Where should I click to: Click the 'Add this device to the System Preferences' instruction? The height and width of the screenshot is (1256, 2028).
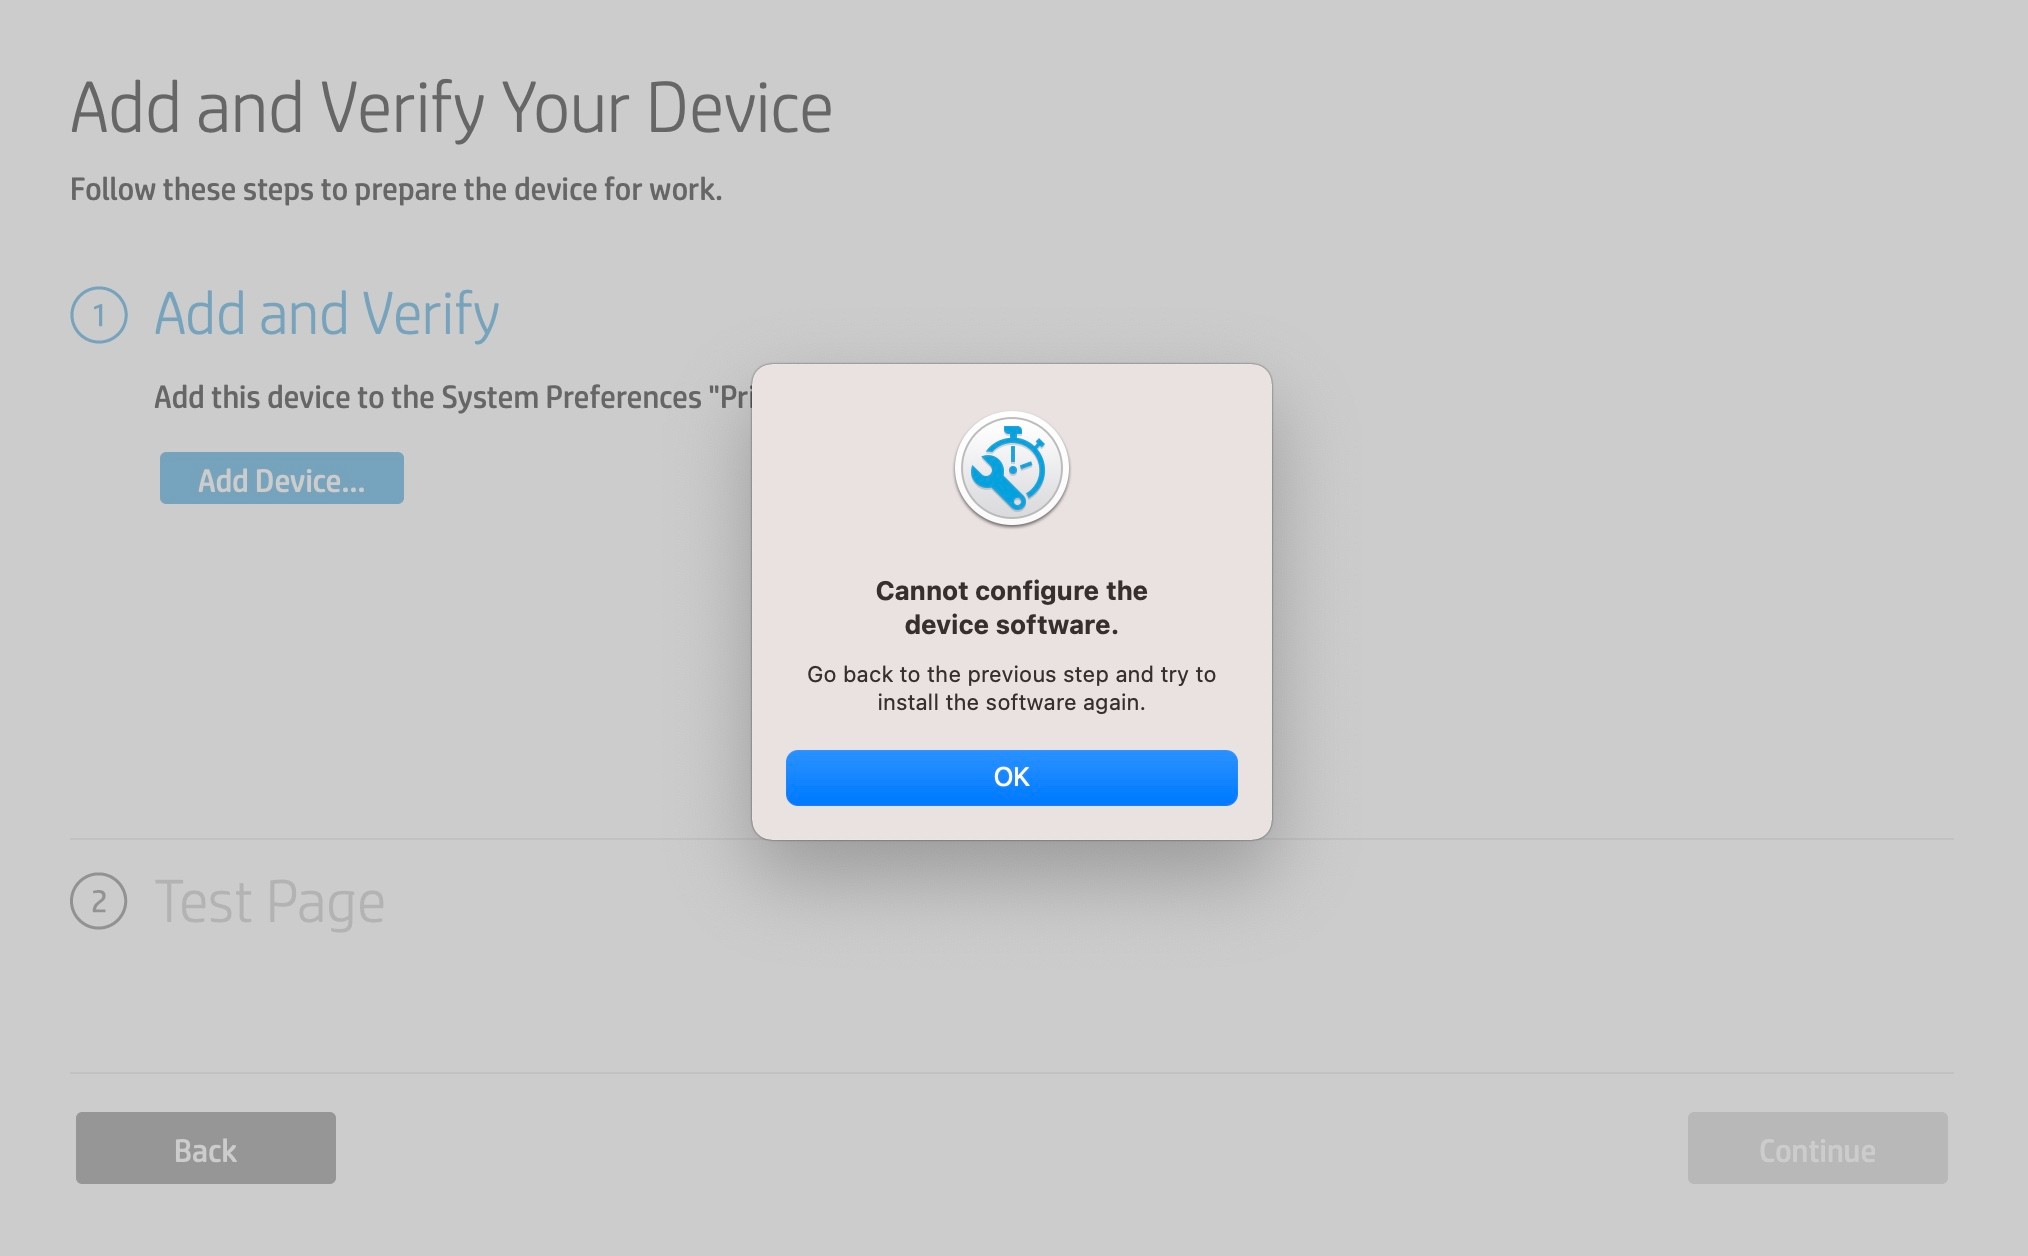pyautogui.click(x=452, y=397)
